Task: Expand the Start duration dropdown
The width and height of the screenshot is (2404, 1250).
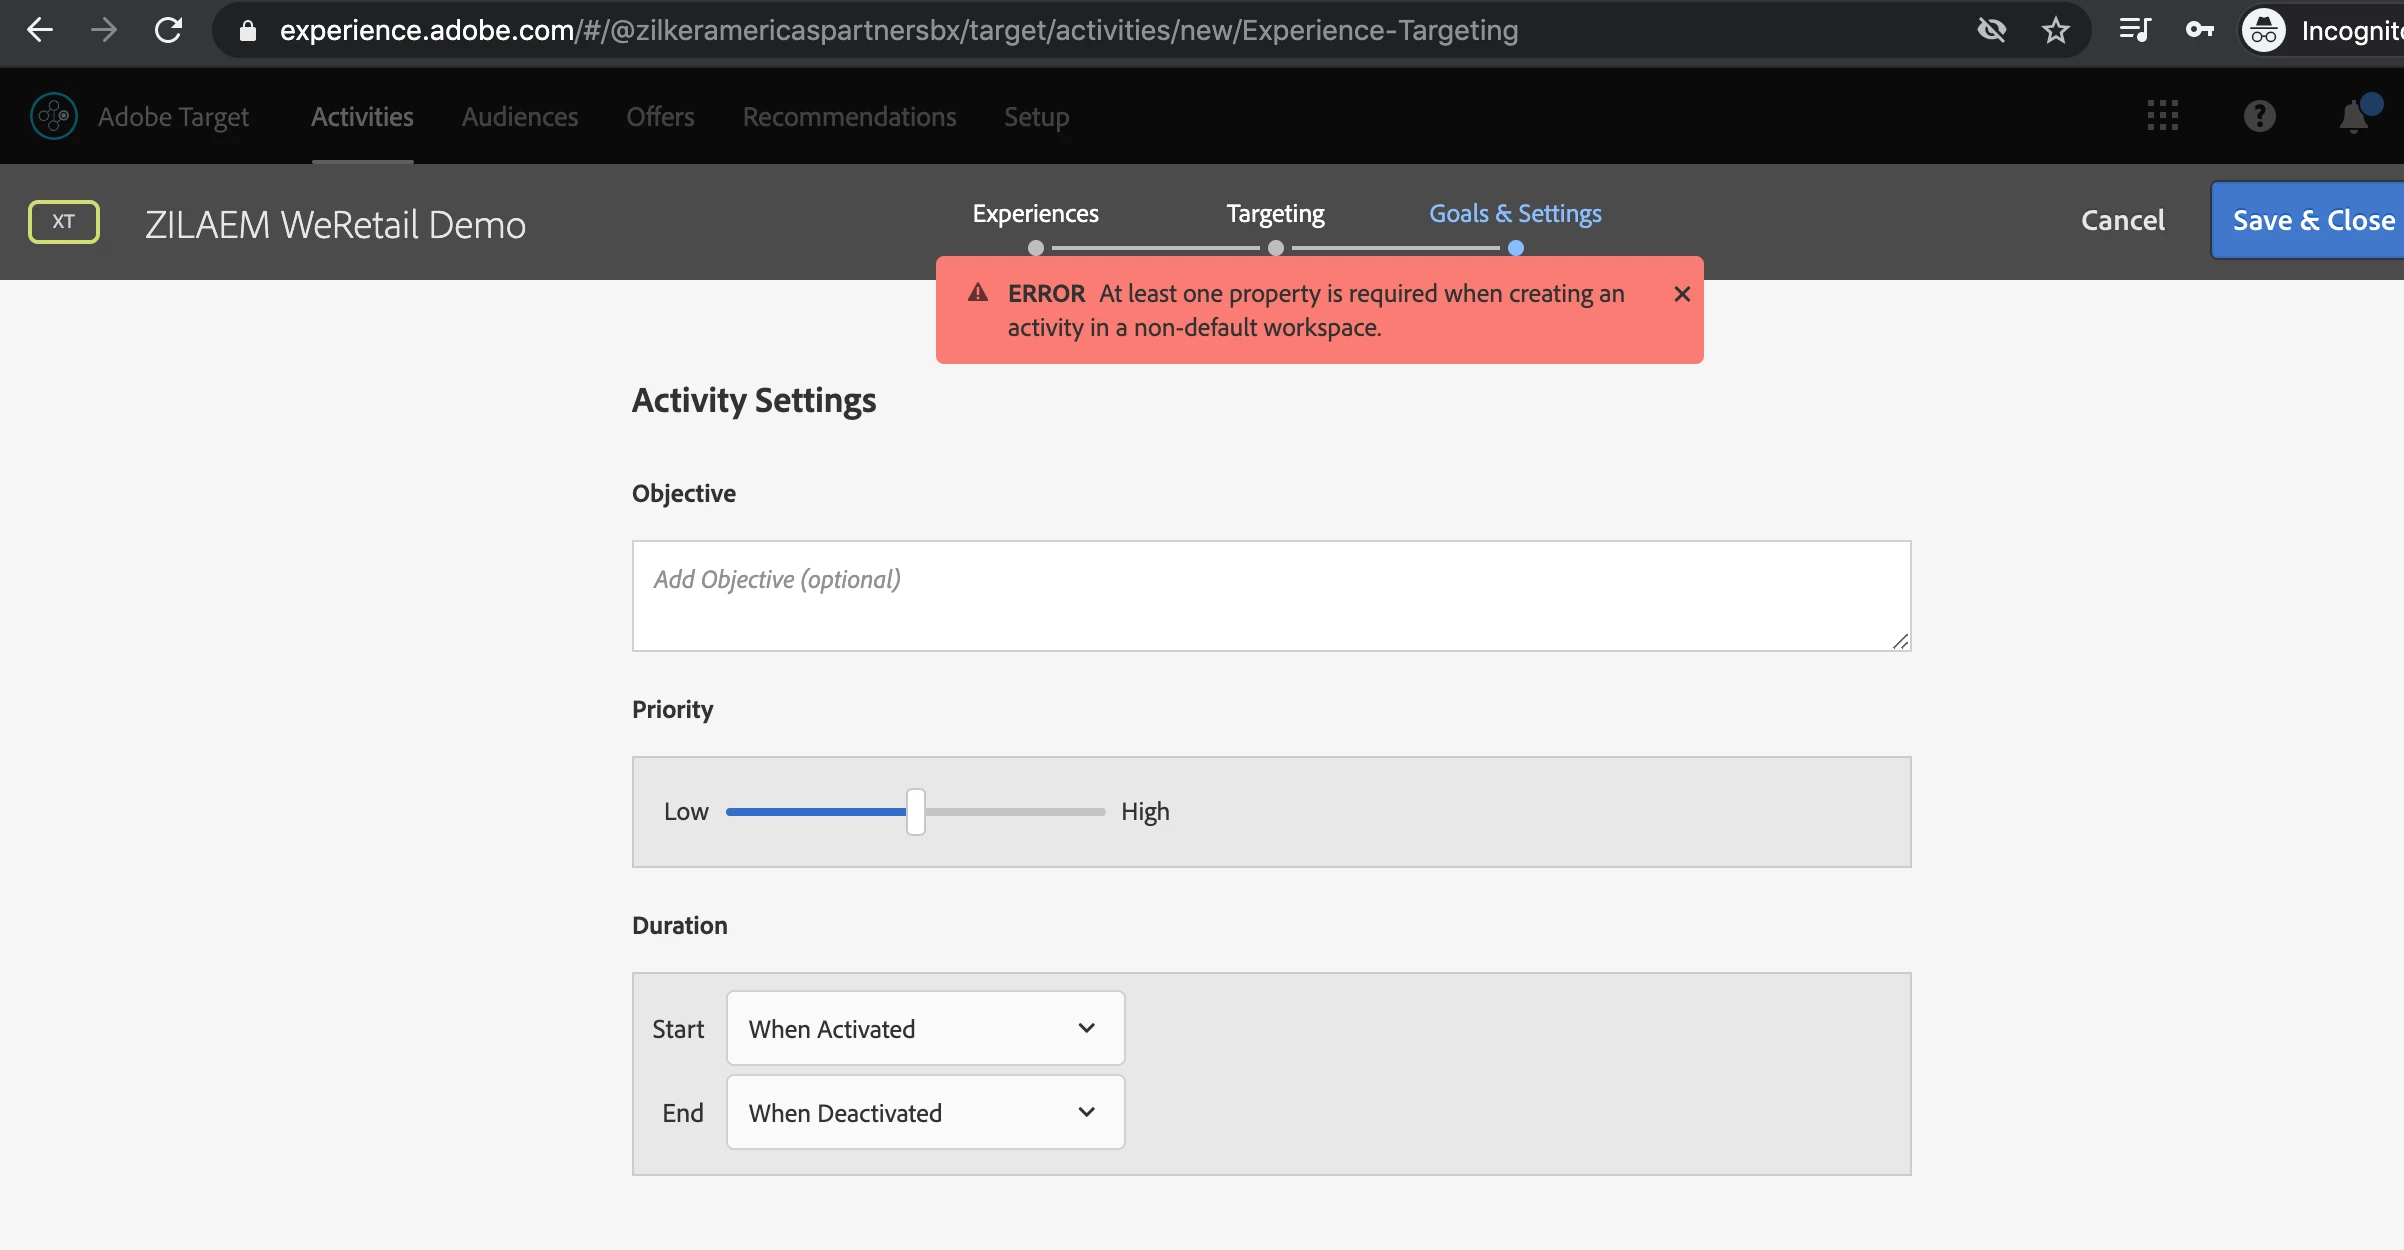Action: [x=925, y=1028]
